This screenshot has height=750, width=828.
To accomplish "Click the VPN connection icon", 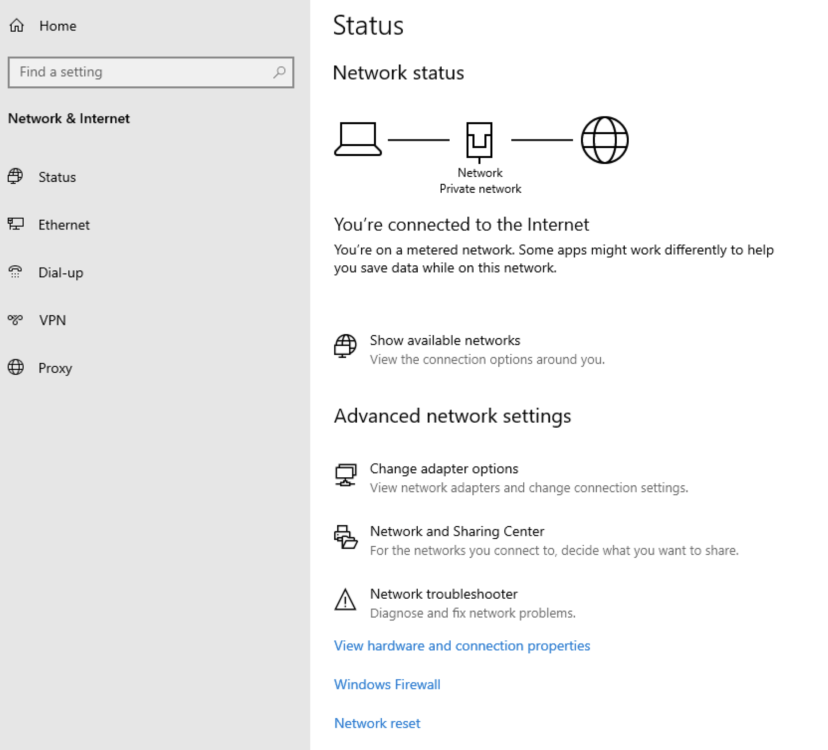I will 15,320.
